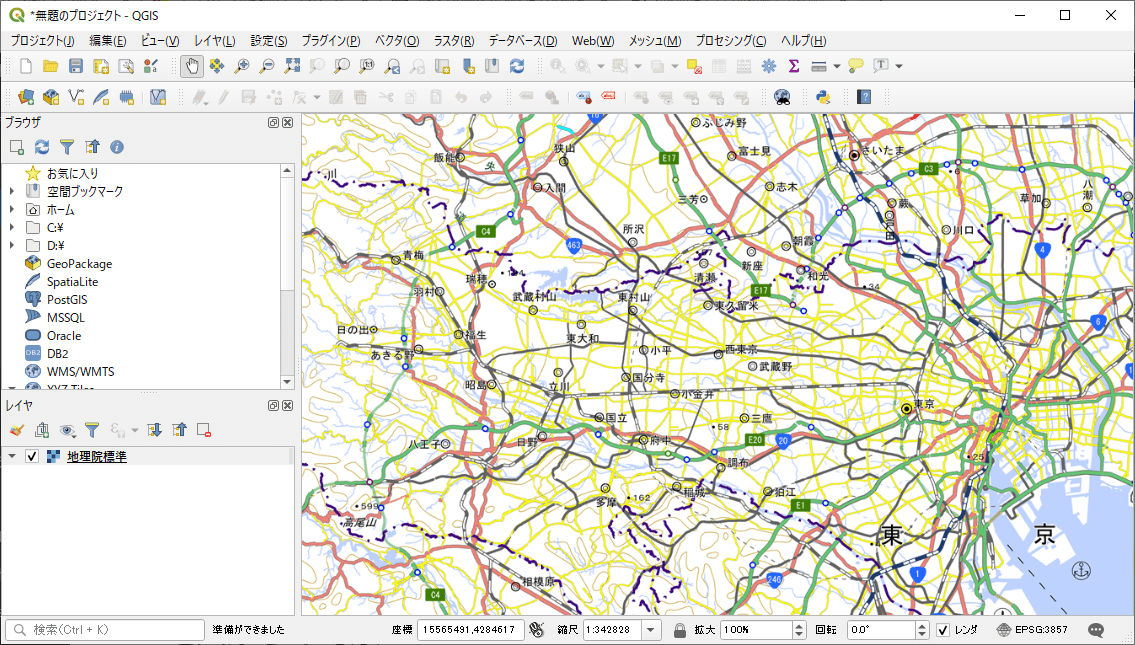Zoom to the full map extent
Viewport: 1135px width, 645px height.
292,67
